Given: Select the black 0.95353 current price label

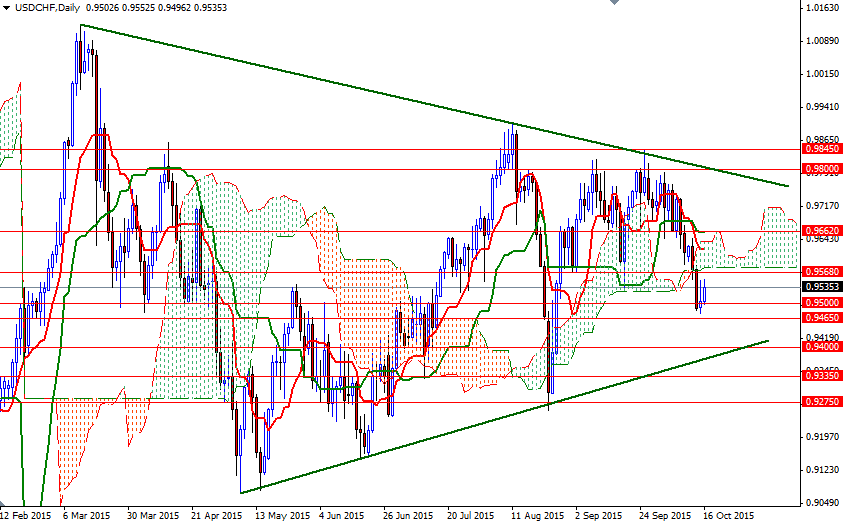Looking at the screenshot, I should click(x=821, y=286).
